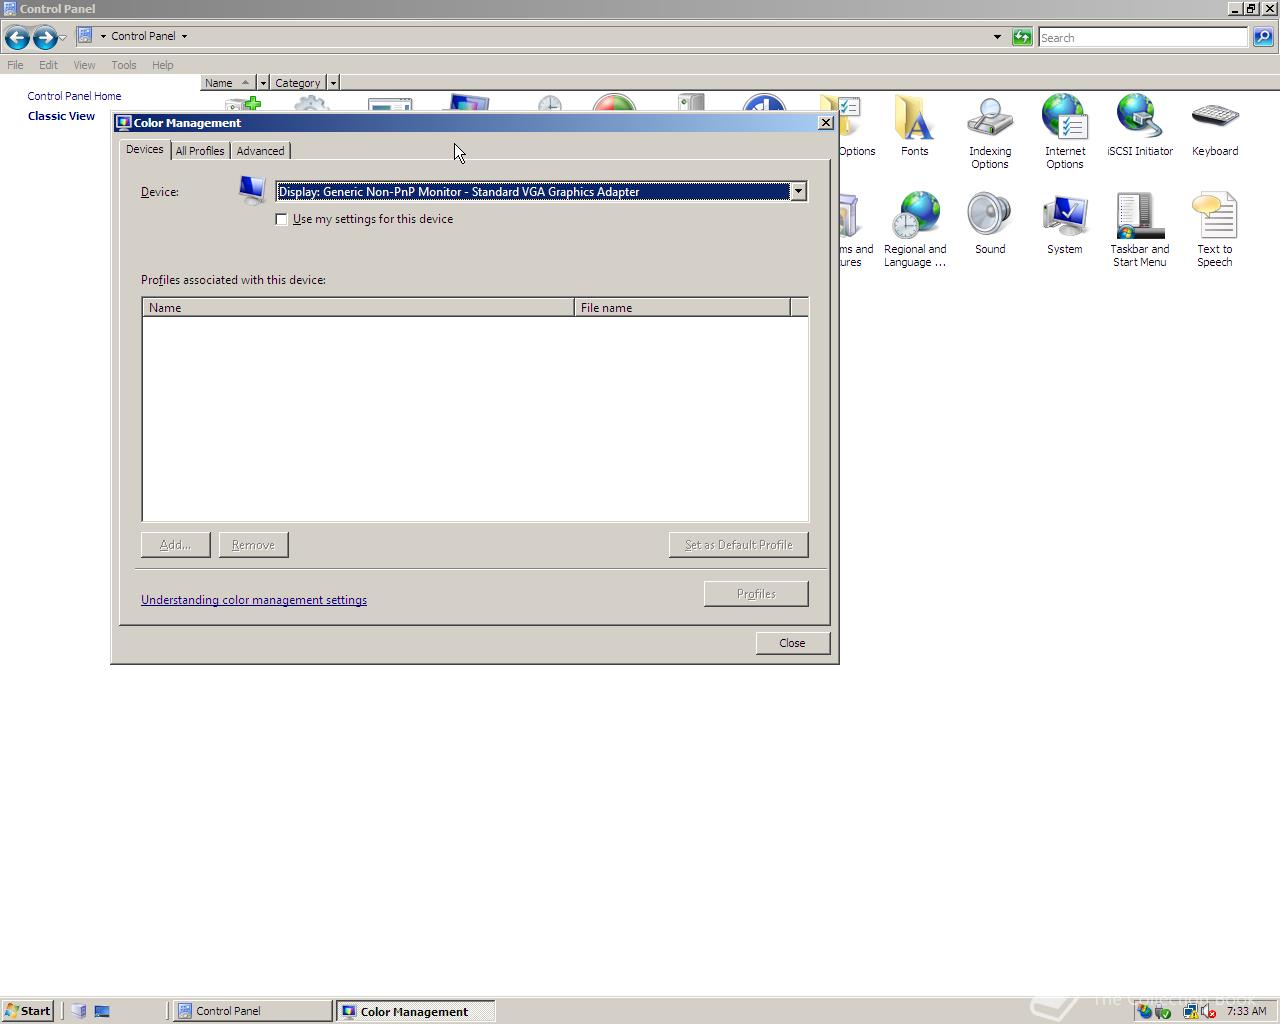Expand the arrow before Control Panel breadcrumb

tap(103, 36)
